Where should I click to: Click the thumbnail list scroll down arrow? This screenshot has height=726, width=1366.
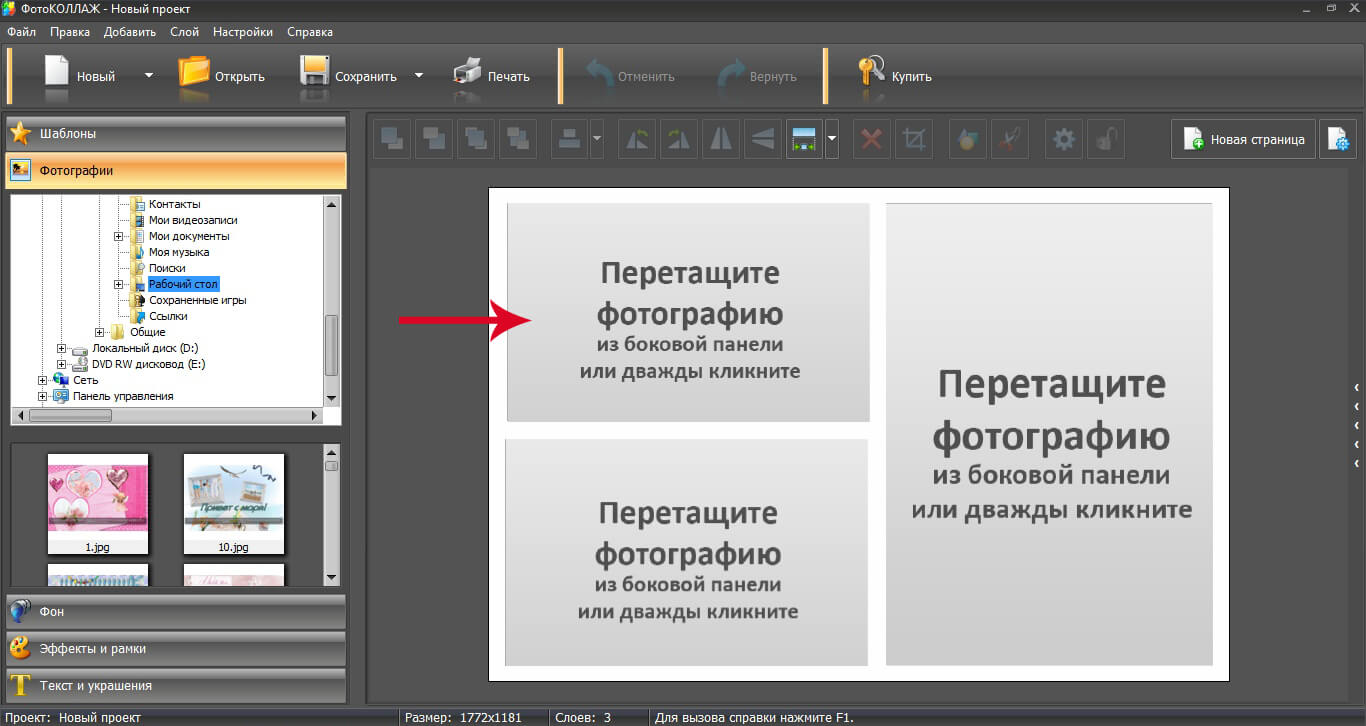(332, 578)
